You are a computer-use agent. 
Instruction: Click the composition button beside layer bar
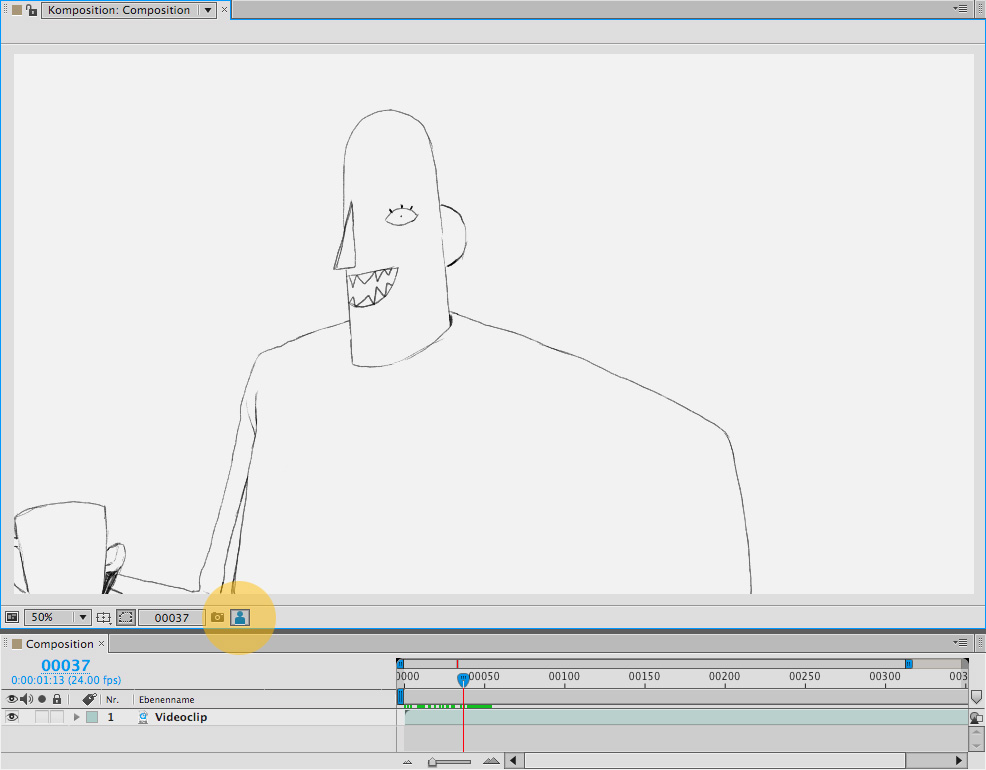976,718
